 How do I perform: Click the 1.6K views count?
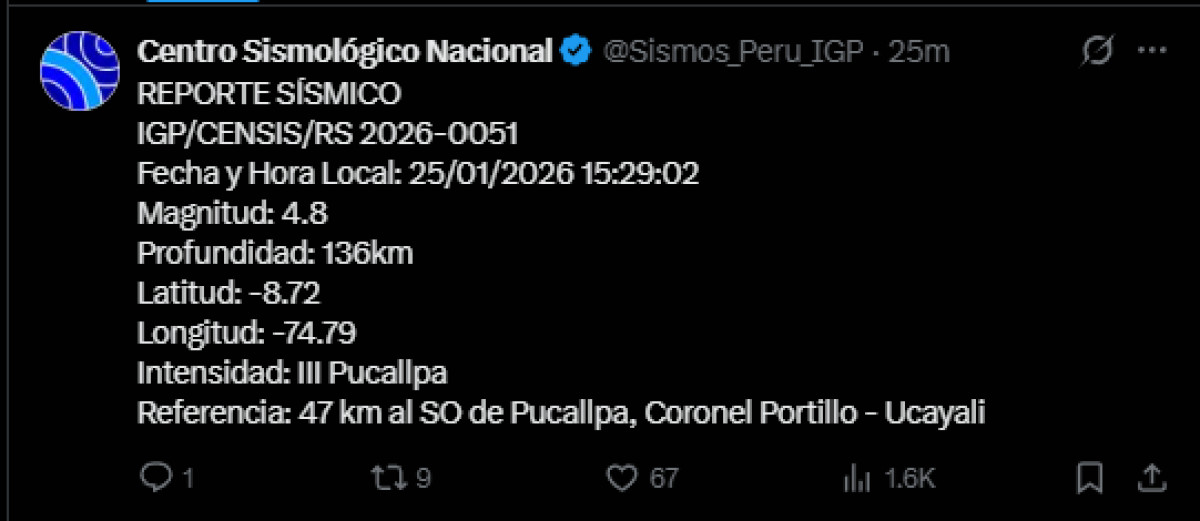click(909, 479)
